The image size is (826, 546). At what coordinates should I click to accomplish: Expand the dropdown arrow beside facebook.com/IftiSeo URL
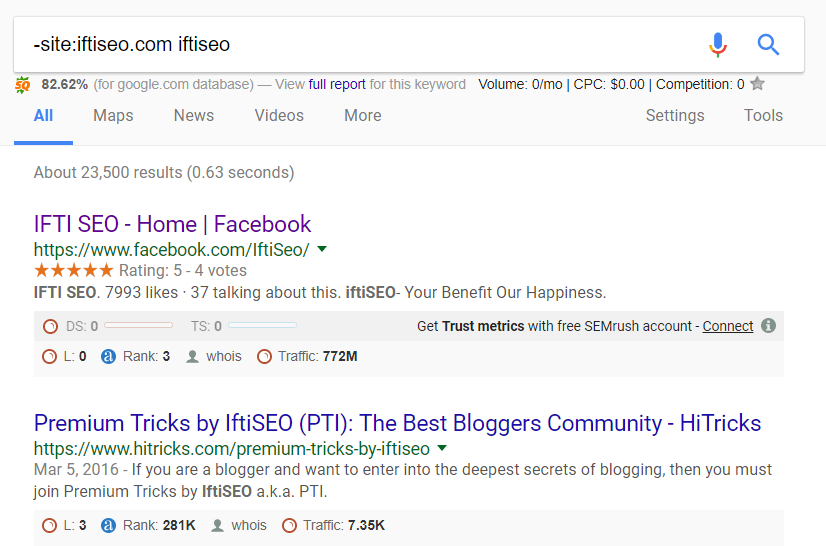322,248
